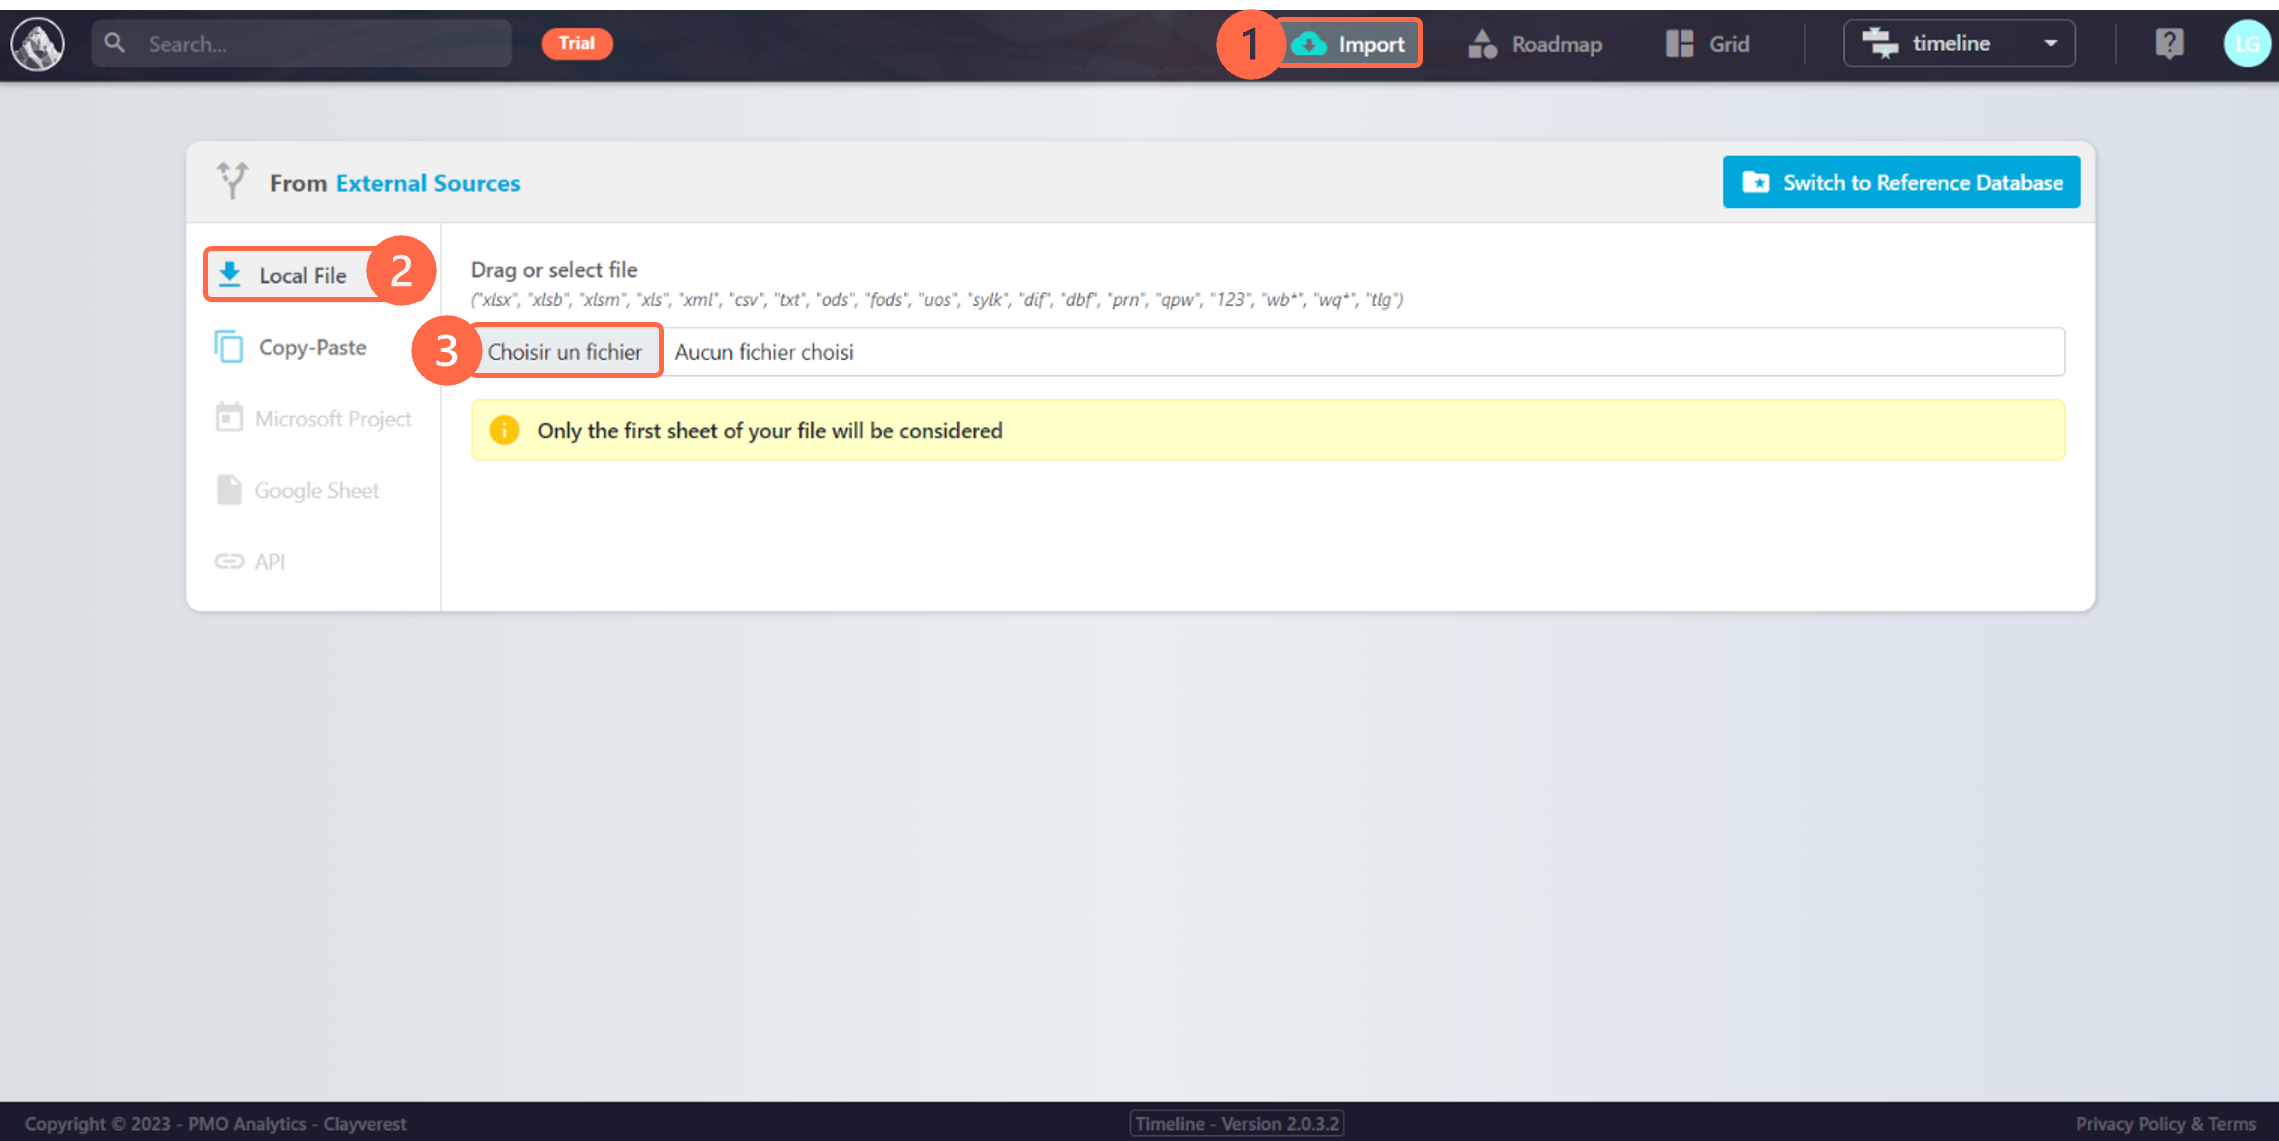Click the API link chain icon
Image resolution: width=2279 pixels, height=1141 pixels.
(x=229, y=561)
